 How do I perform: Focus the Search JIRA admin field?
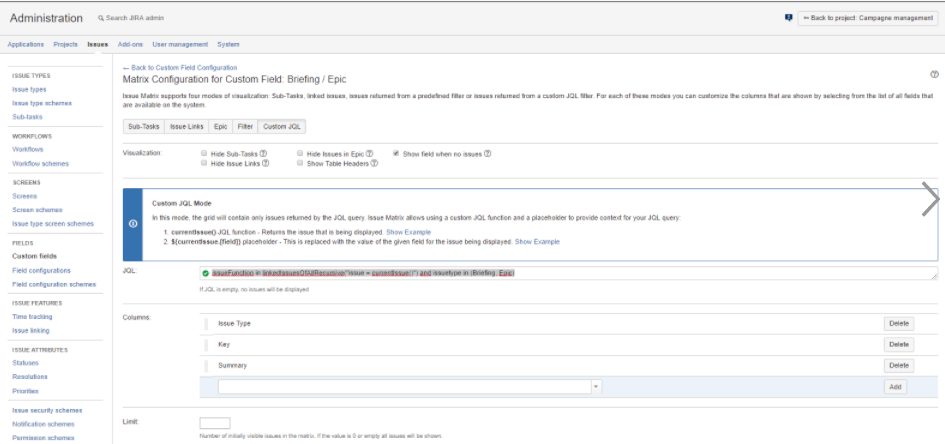pyautogui.click(x=135, y=18)
